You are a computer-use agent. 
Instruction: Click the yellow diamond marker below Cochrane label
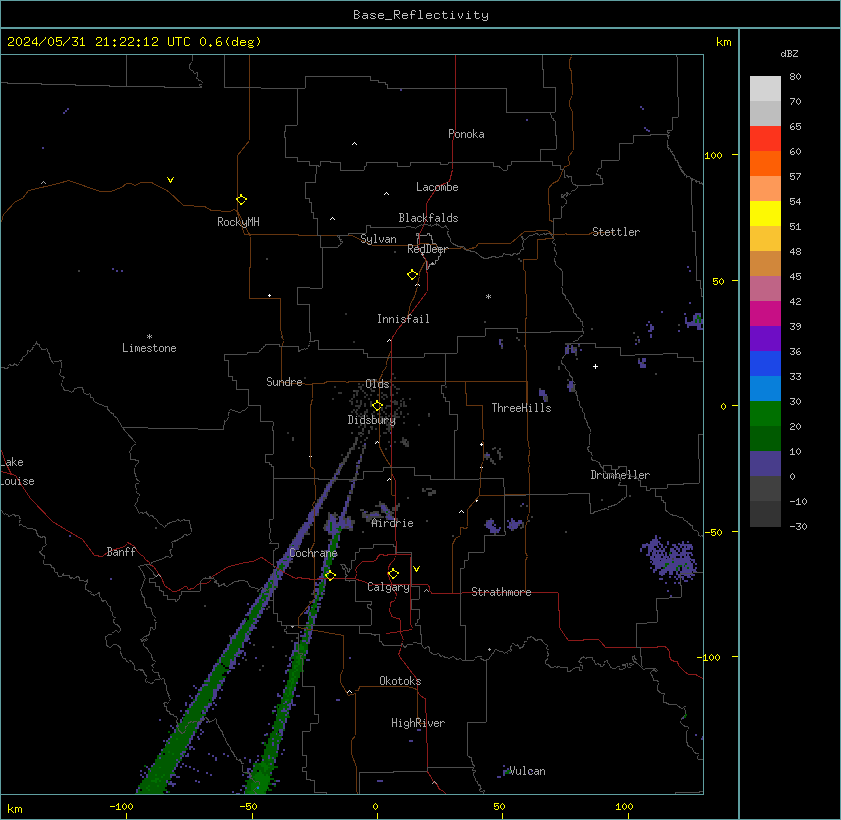click(x=330, y=575)
